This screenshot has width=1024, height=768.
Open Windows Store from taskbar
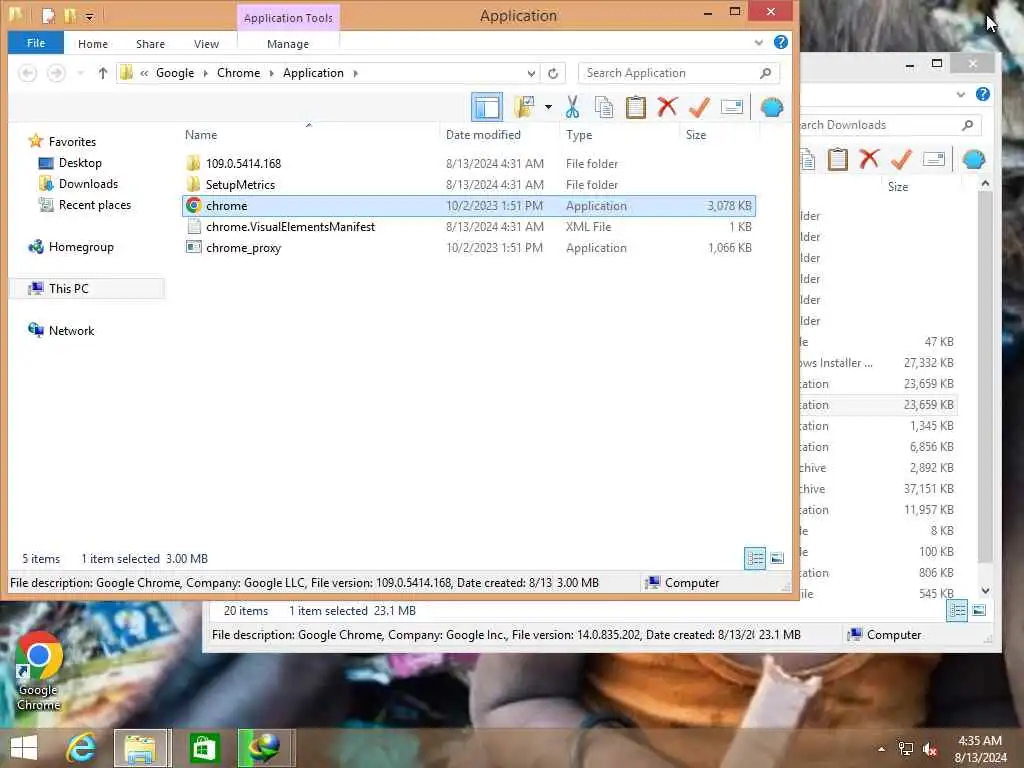[204, 748]
